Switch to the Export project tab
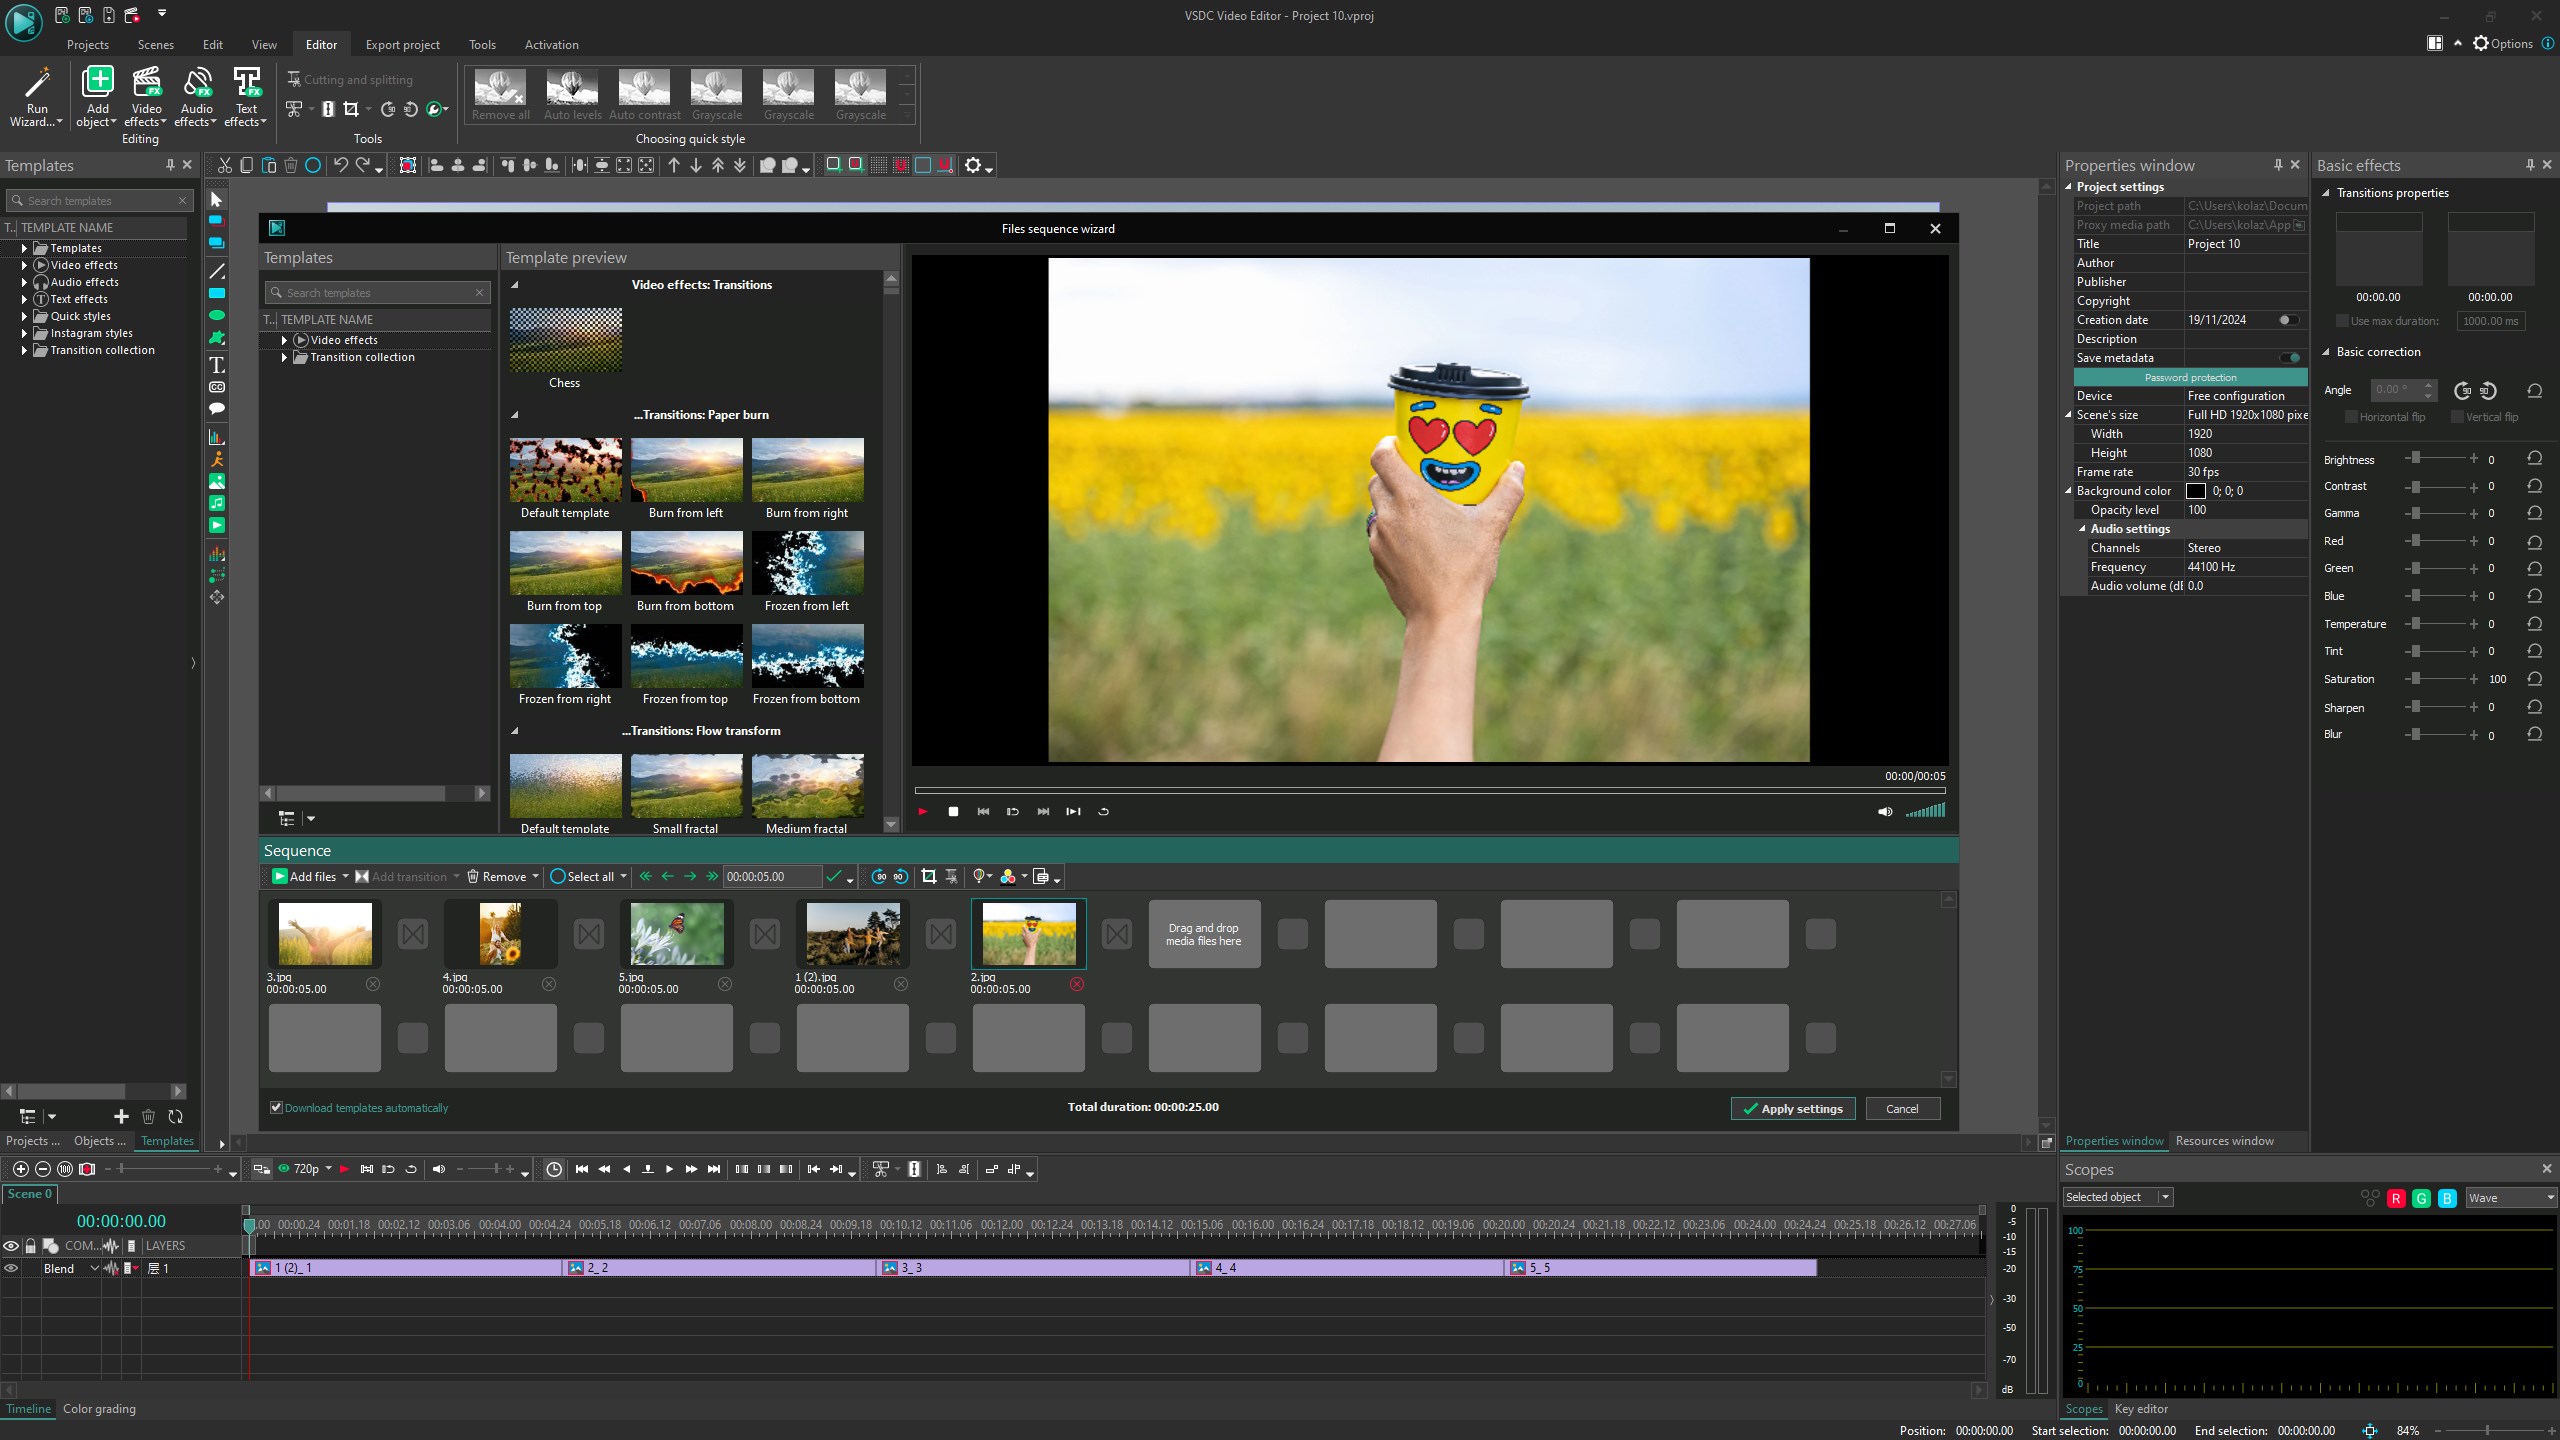2560x1440 pixels. click(x=403, y=44)
